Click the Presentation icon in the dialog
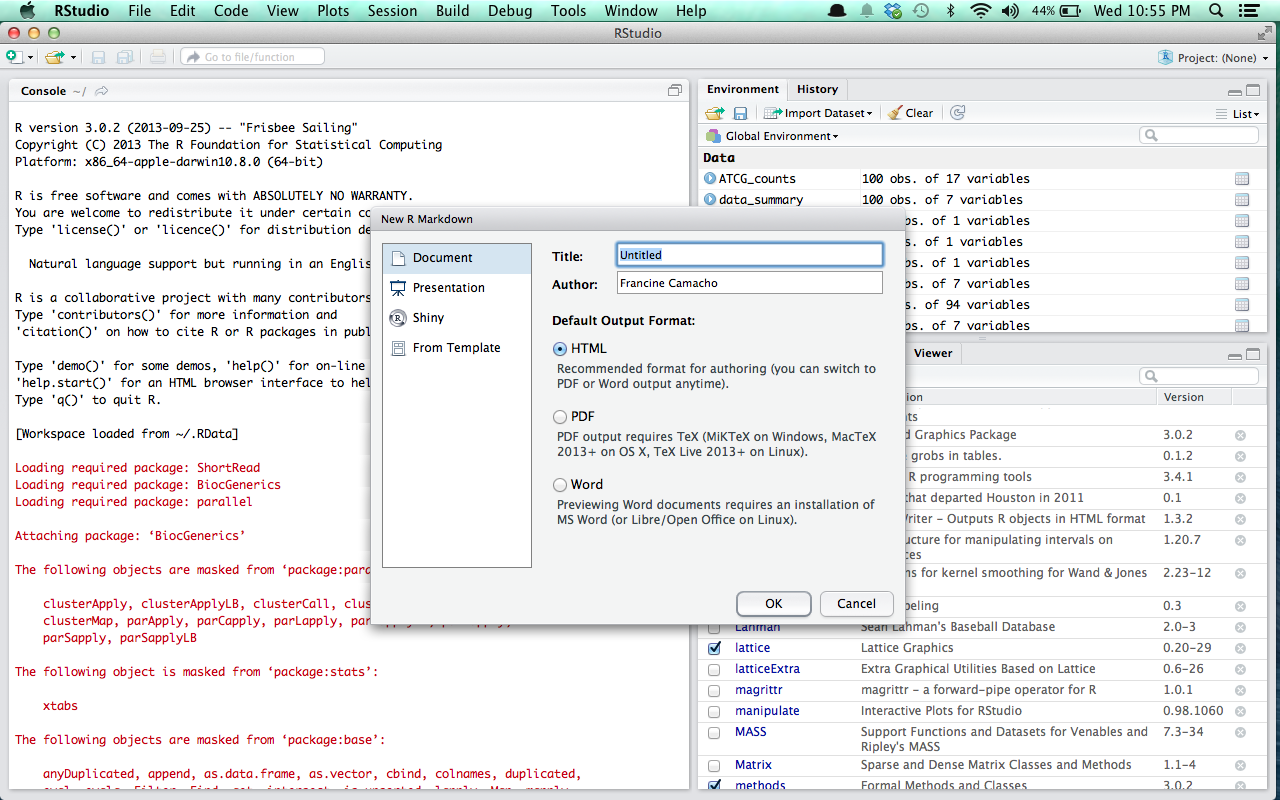Viewport: 1280px width, 800px height. click(x=398, y=288)
